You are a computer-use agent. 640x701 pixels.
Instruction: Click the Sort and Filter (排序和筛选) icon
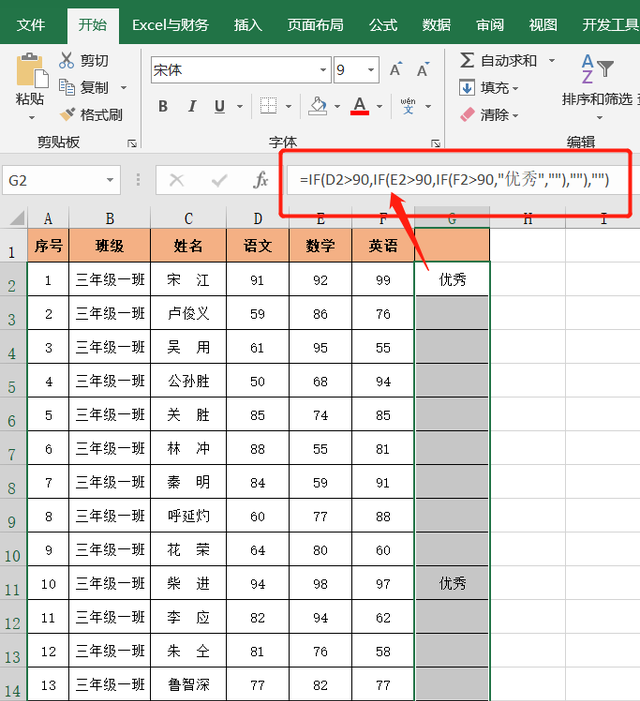597,71
